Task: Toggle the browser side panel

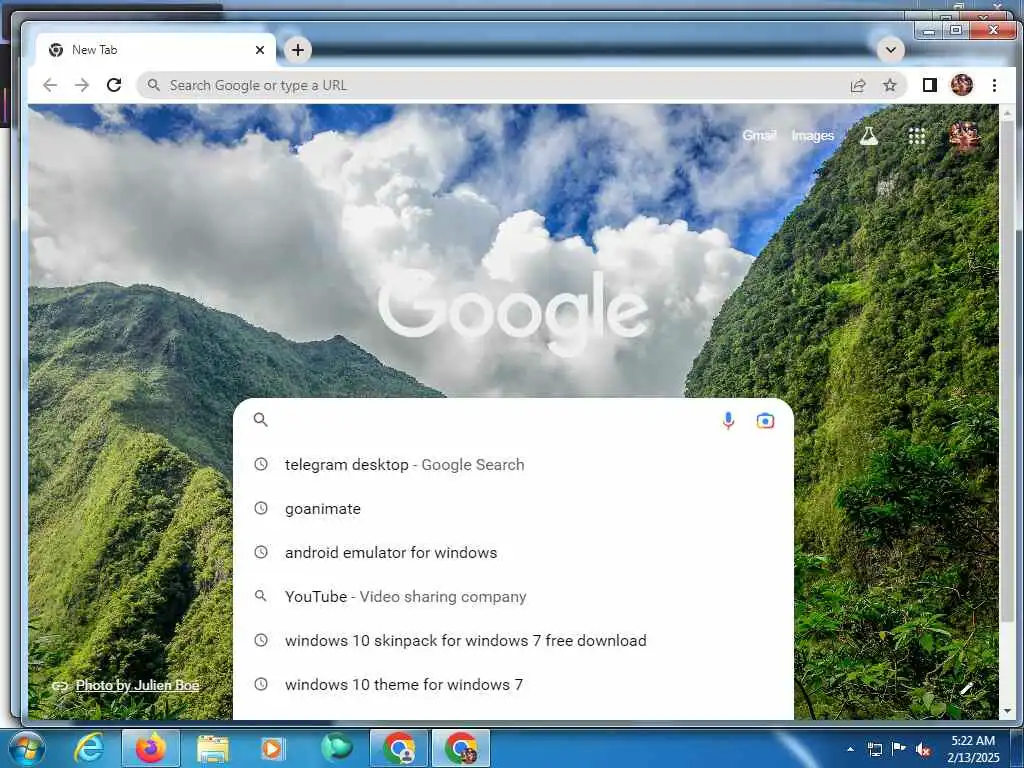Action: [x=929, y=85]
